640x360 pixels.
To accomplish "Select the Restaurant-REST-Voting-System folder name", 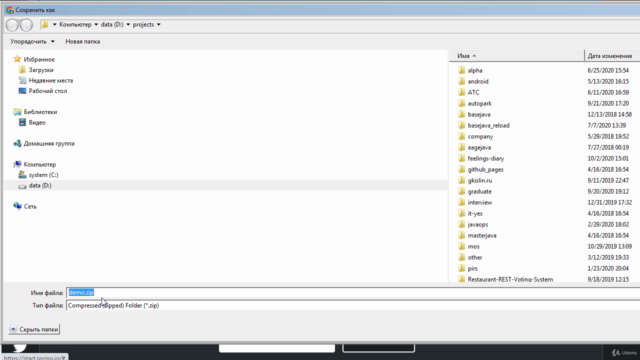I will pos(510,279).
